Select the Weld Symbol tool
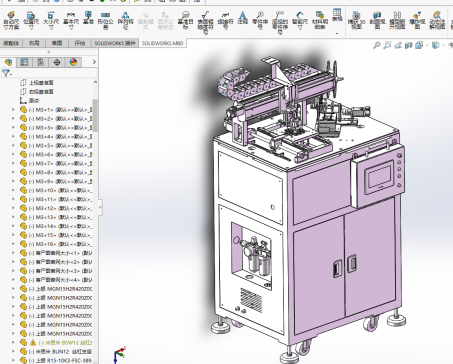This screenshot has width=453, height=364. tap(225, 20)
